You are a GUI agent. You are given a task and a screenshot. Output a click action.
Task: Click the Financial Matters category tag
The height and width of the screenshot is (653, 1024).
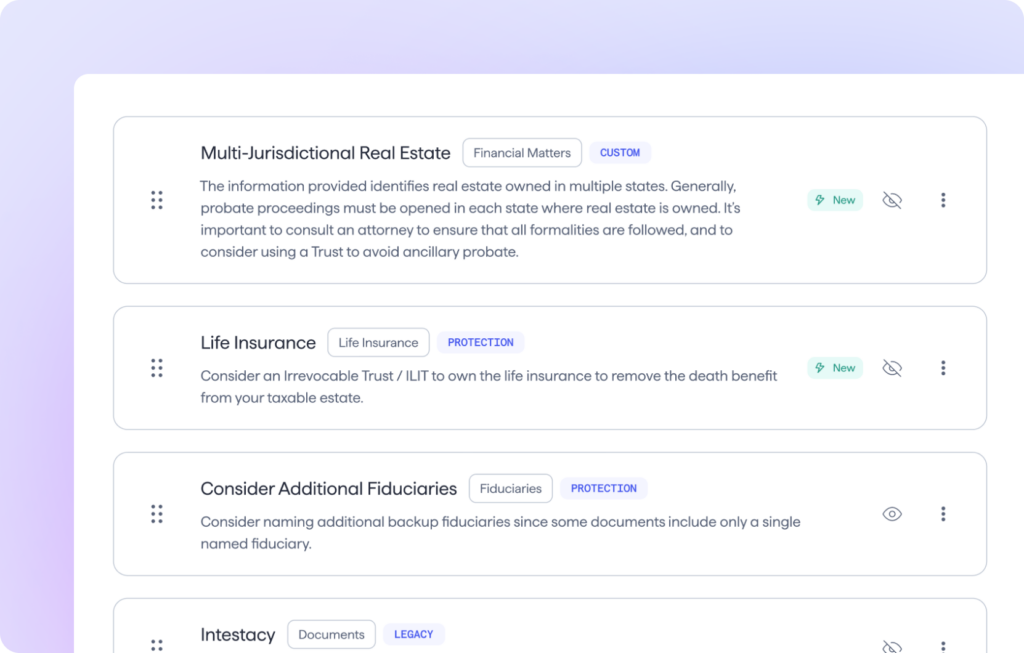522,153
